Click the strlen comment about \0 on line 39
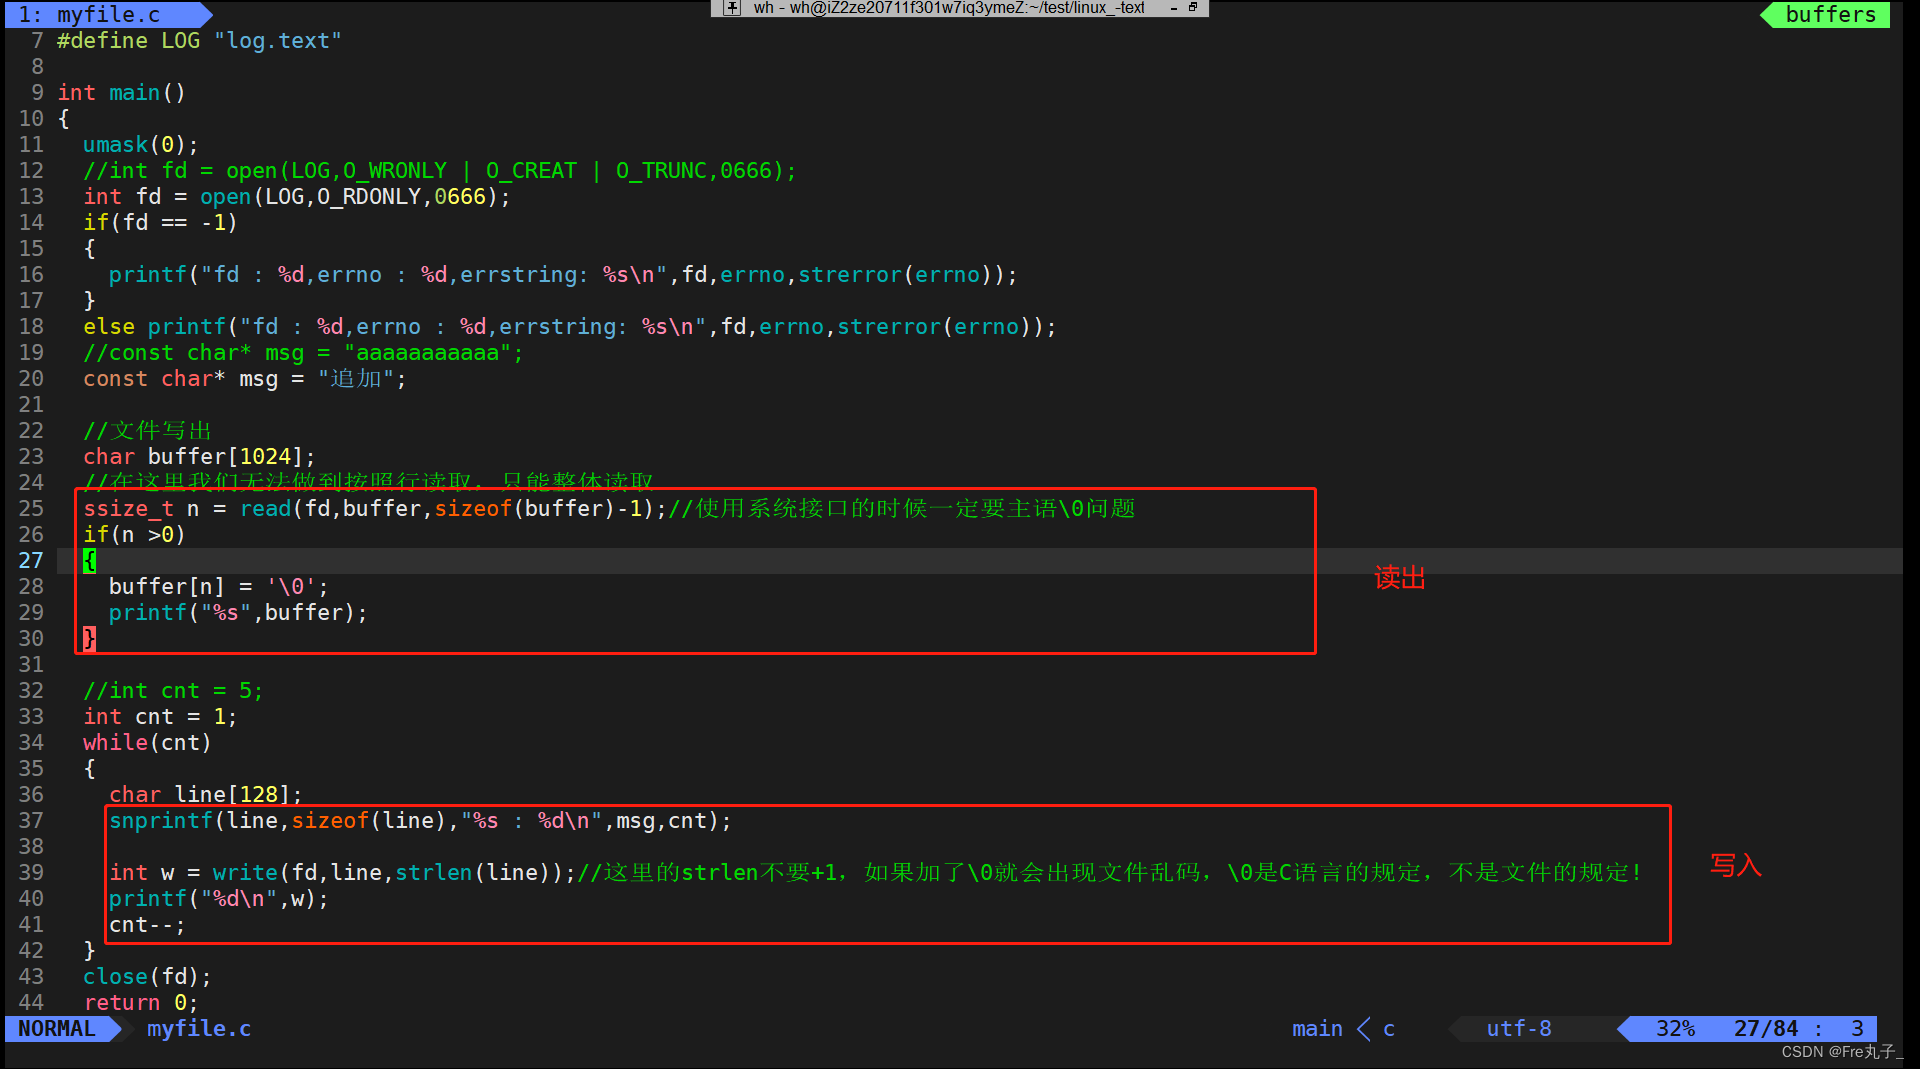 click(1110, 873)
